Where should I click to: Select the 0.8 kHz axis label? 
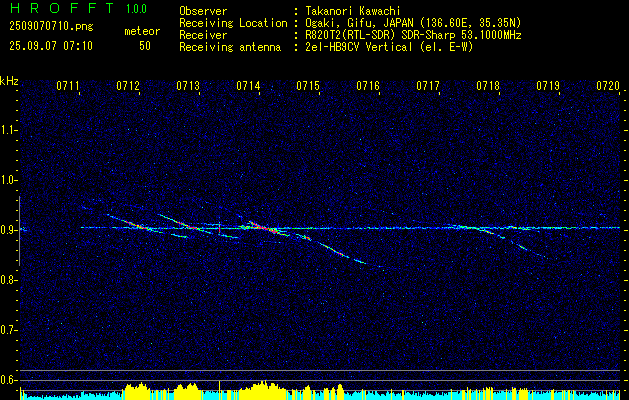click(x=8, y=280)
